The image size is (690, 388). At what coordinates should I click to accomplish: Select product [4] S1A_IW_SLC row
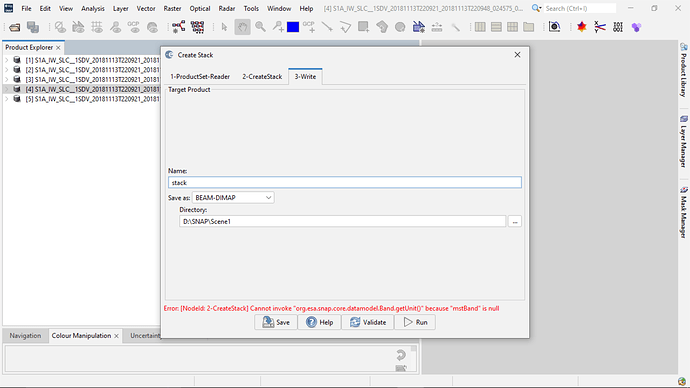click(81, 89)
